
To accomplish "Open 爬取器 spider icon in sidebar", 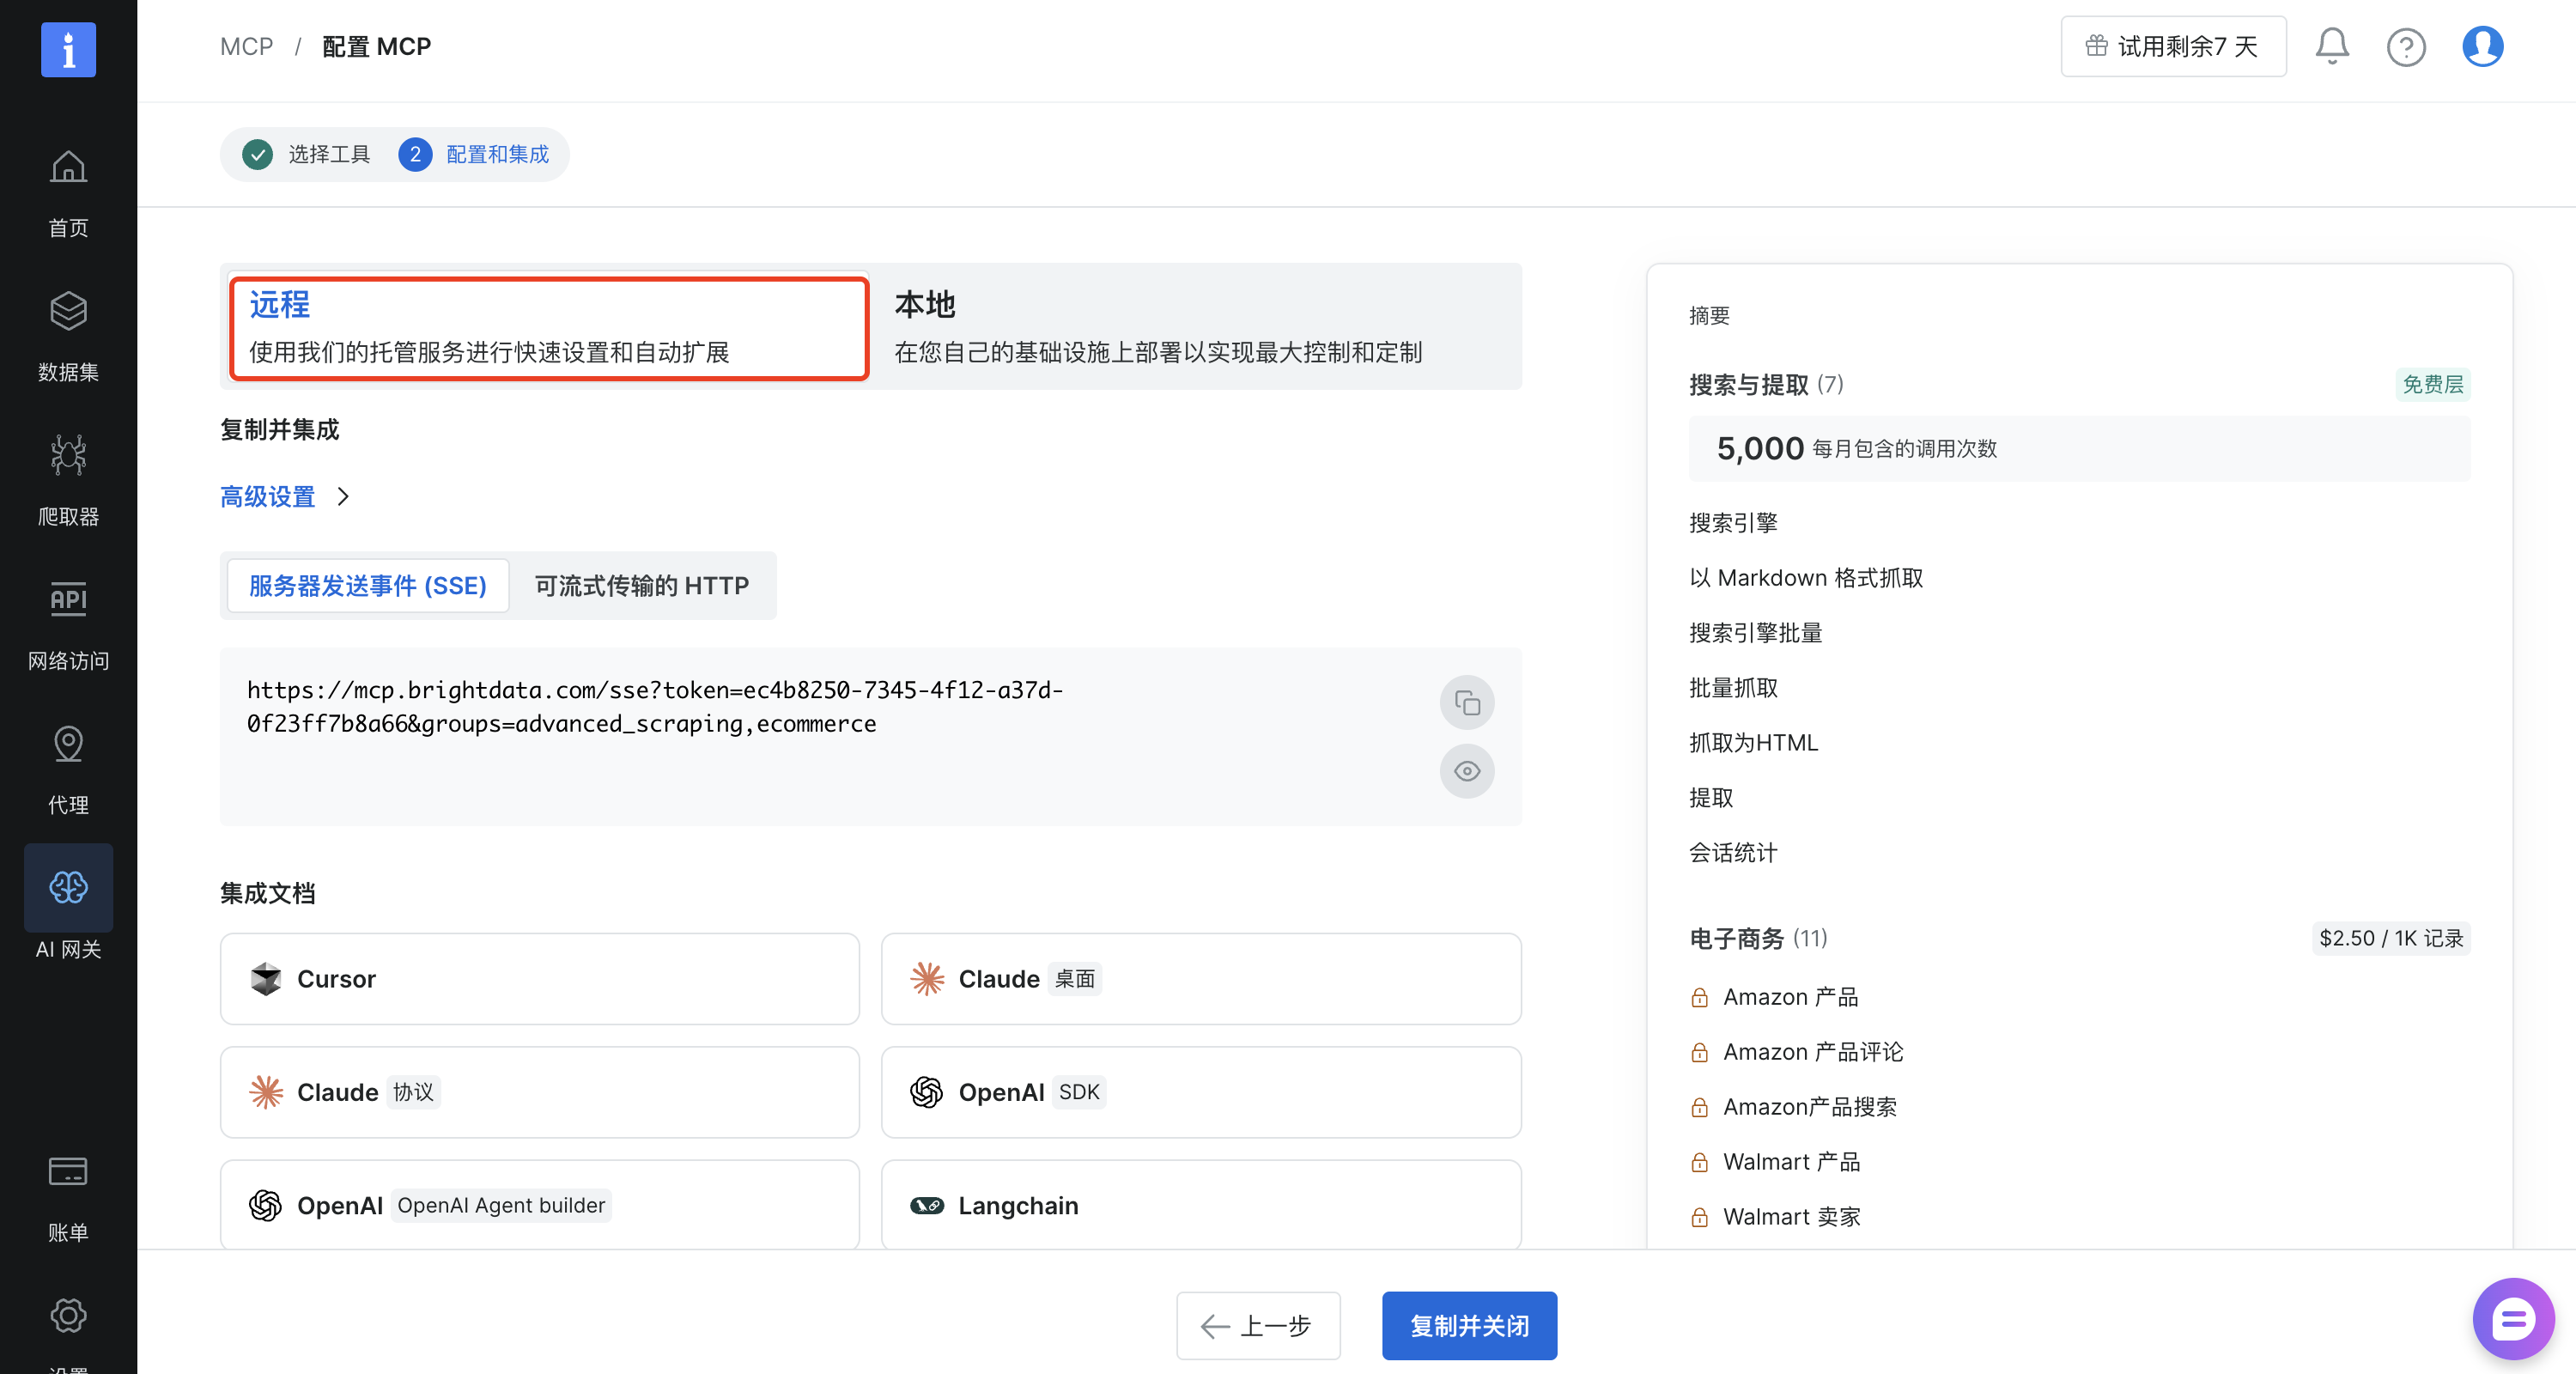I will (x=68, y=479).
